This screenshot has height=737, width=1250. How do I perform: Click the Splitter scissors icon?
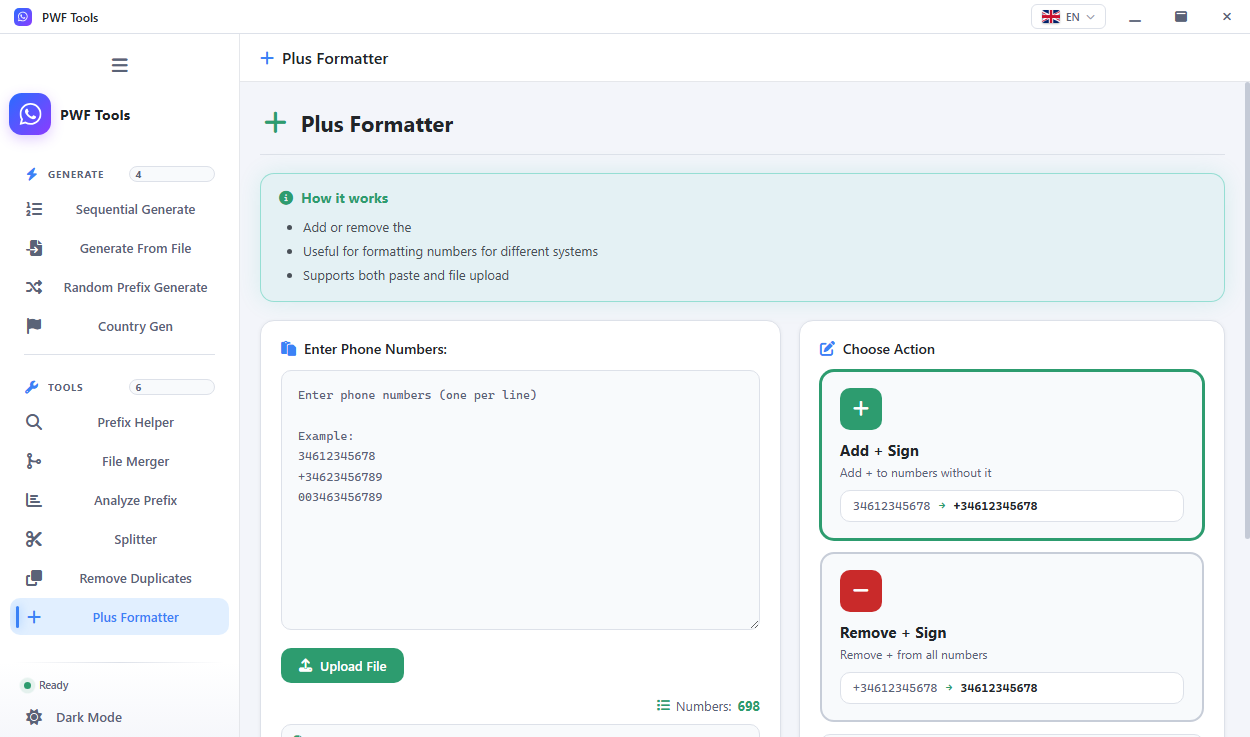tap(34, 539)
